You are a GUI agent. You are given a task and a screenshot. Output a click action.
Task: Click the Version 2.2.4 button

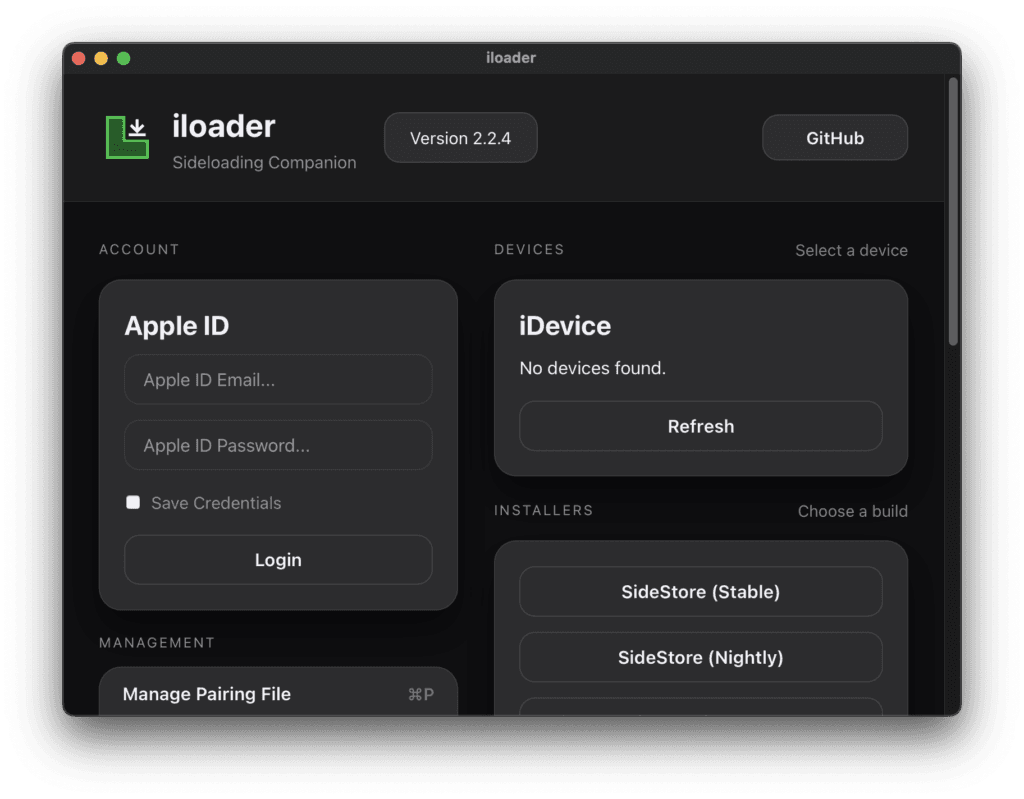(x=460, y=138)
